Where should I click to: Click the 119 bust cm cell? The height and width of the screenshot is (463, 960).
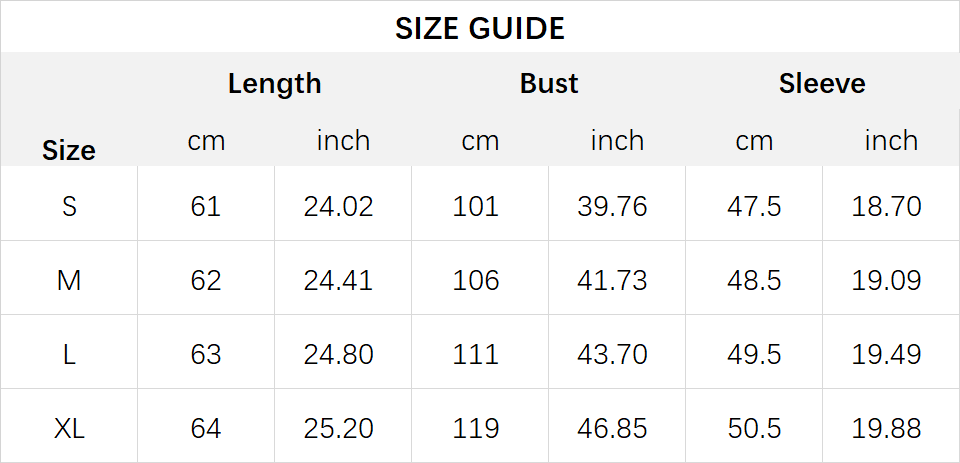coord(476,429)
